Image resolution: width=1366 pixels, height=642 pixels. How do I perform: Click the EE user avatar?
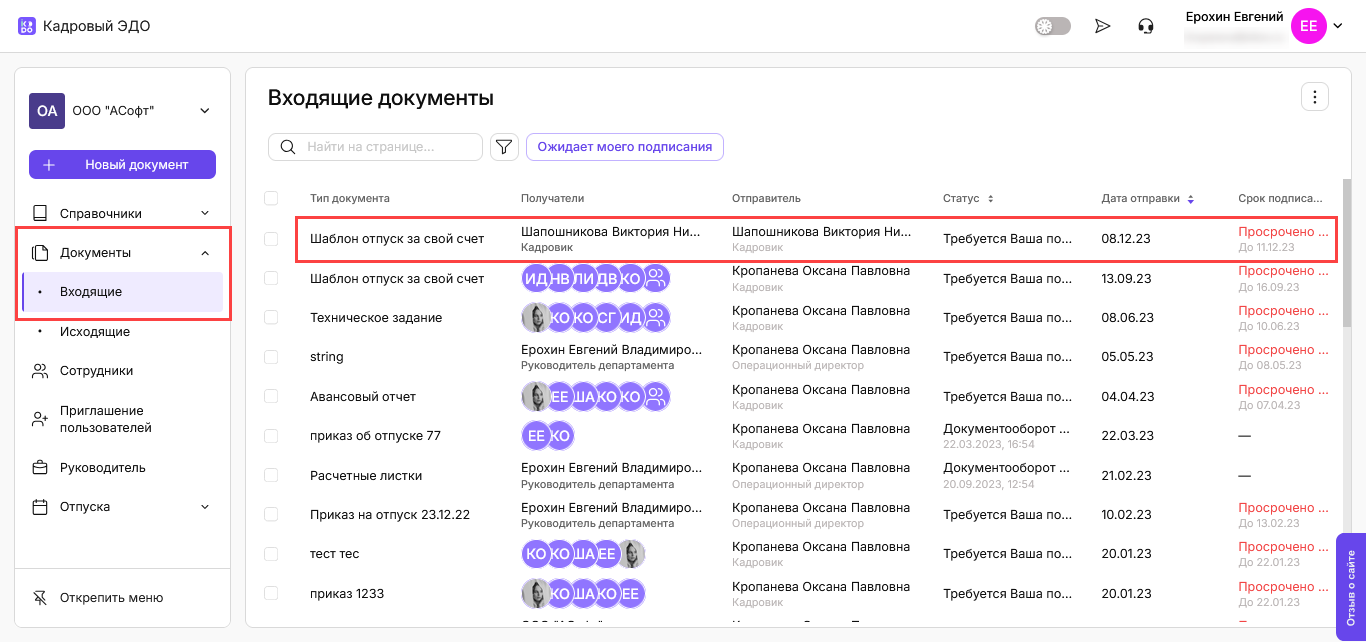click(x=1308, y=26)
